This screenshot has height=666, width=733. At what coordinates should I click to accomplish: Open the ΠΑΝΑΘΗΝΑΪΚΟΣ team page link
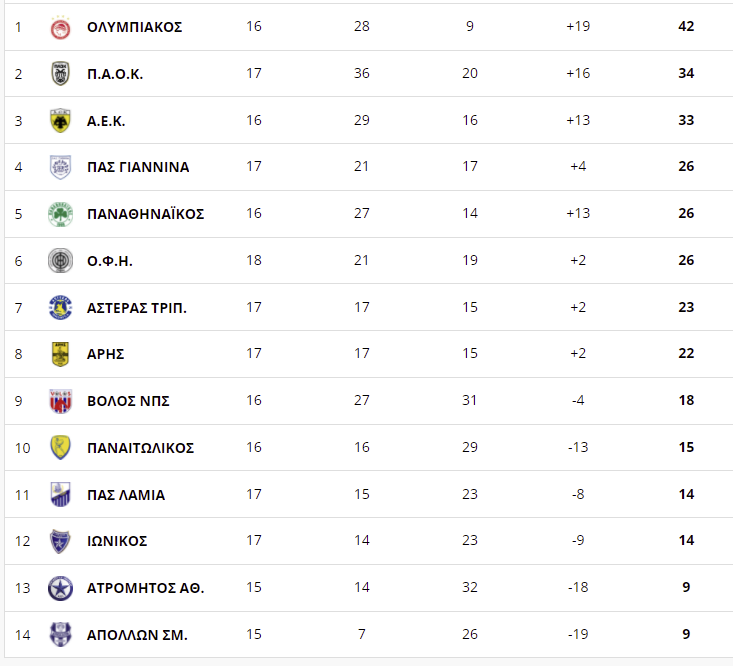145,214
